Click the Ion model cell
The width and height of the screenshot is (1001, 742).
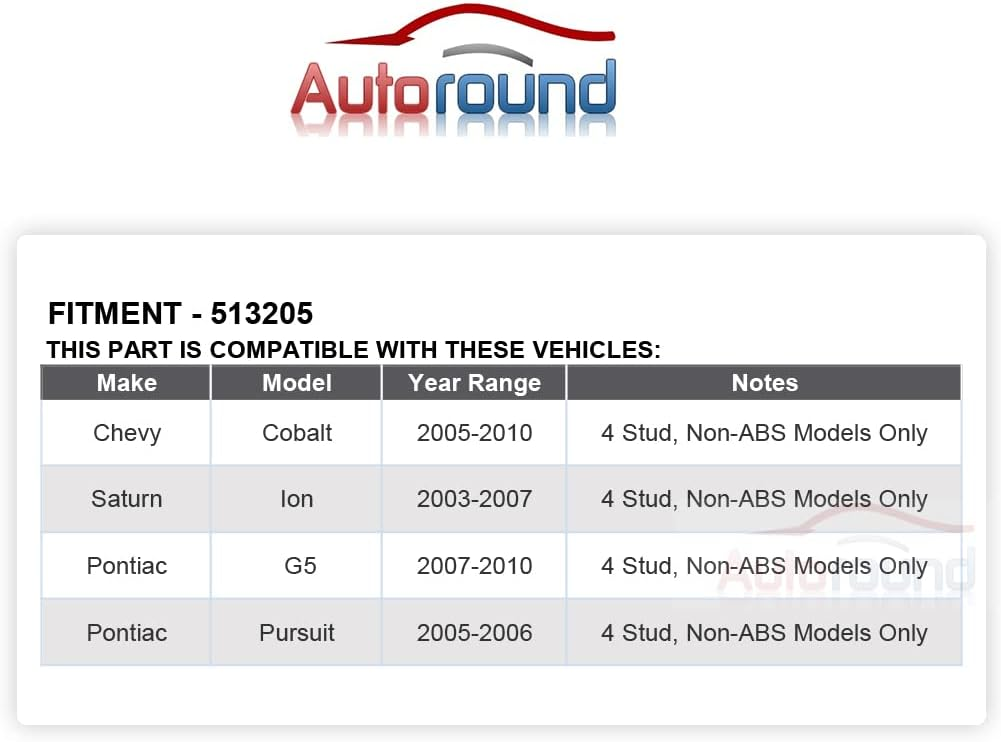(296, 499)
